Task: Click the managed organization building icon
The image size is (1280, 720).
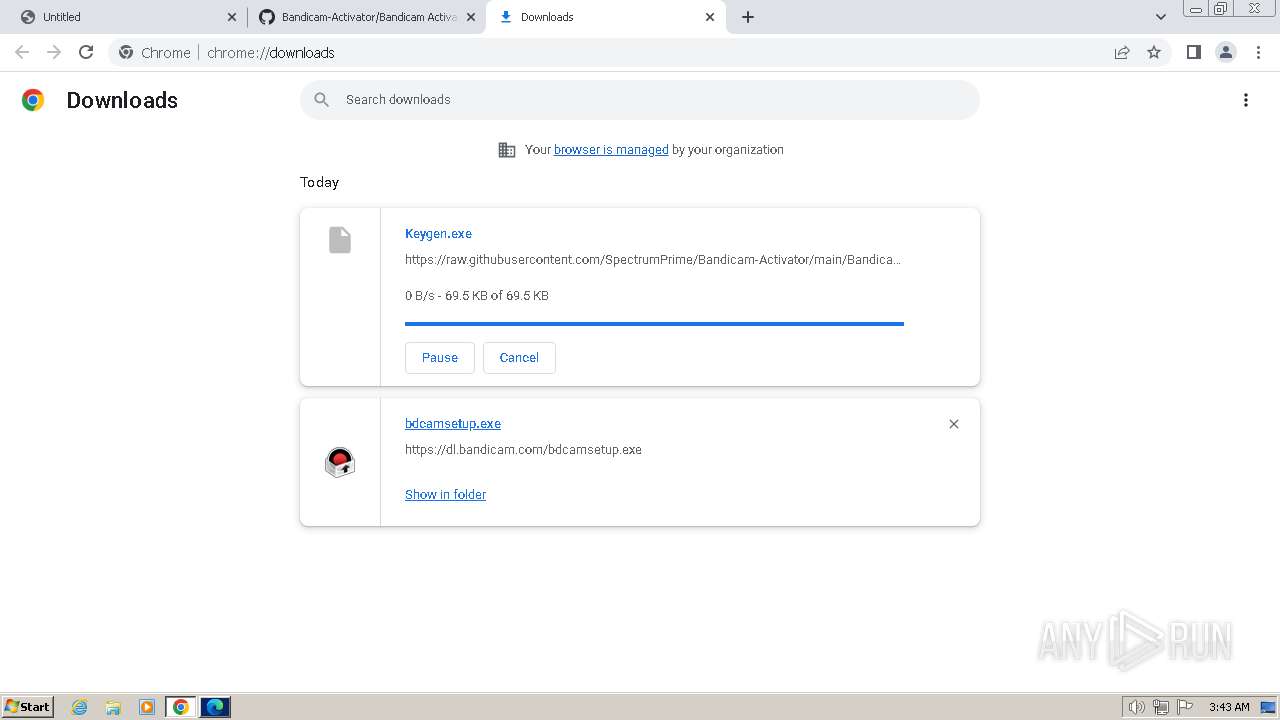Action: 507,150
